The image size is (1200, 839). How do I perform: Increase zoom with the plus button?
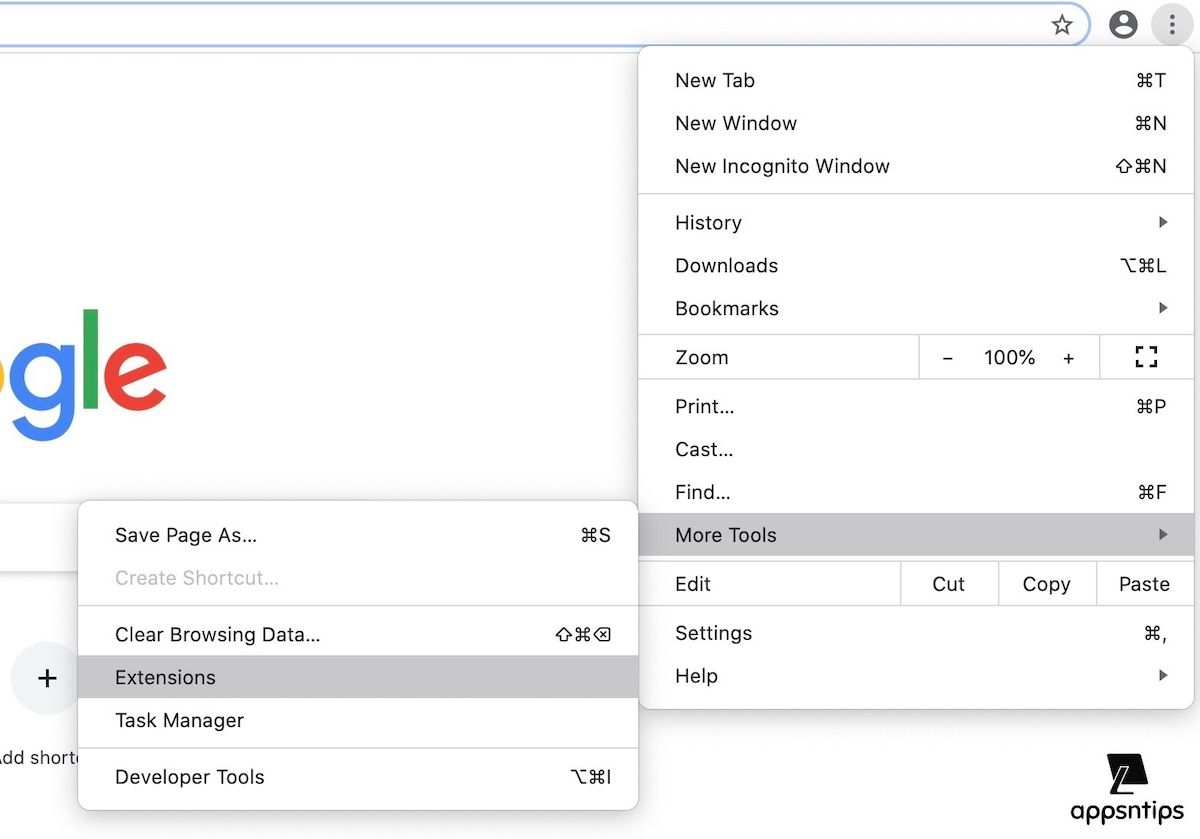pyautogui.click(x=1068, y=358)
